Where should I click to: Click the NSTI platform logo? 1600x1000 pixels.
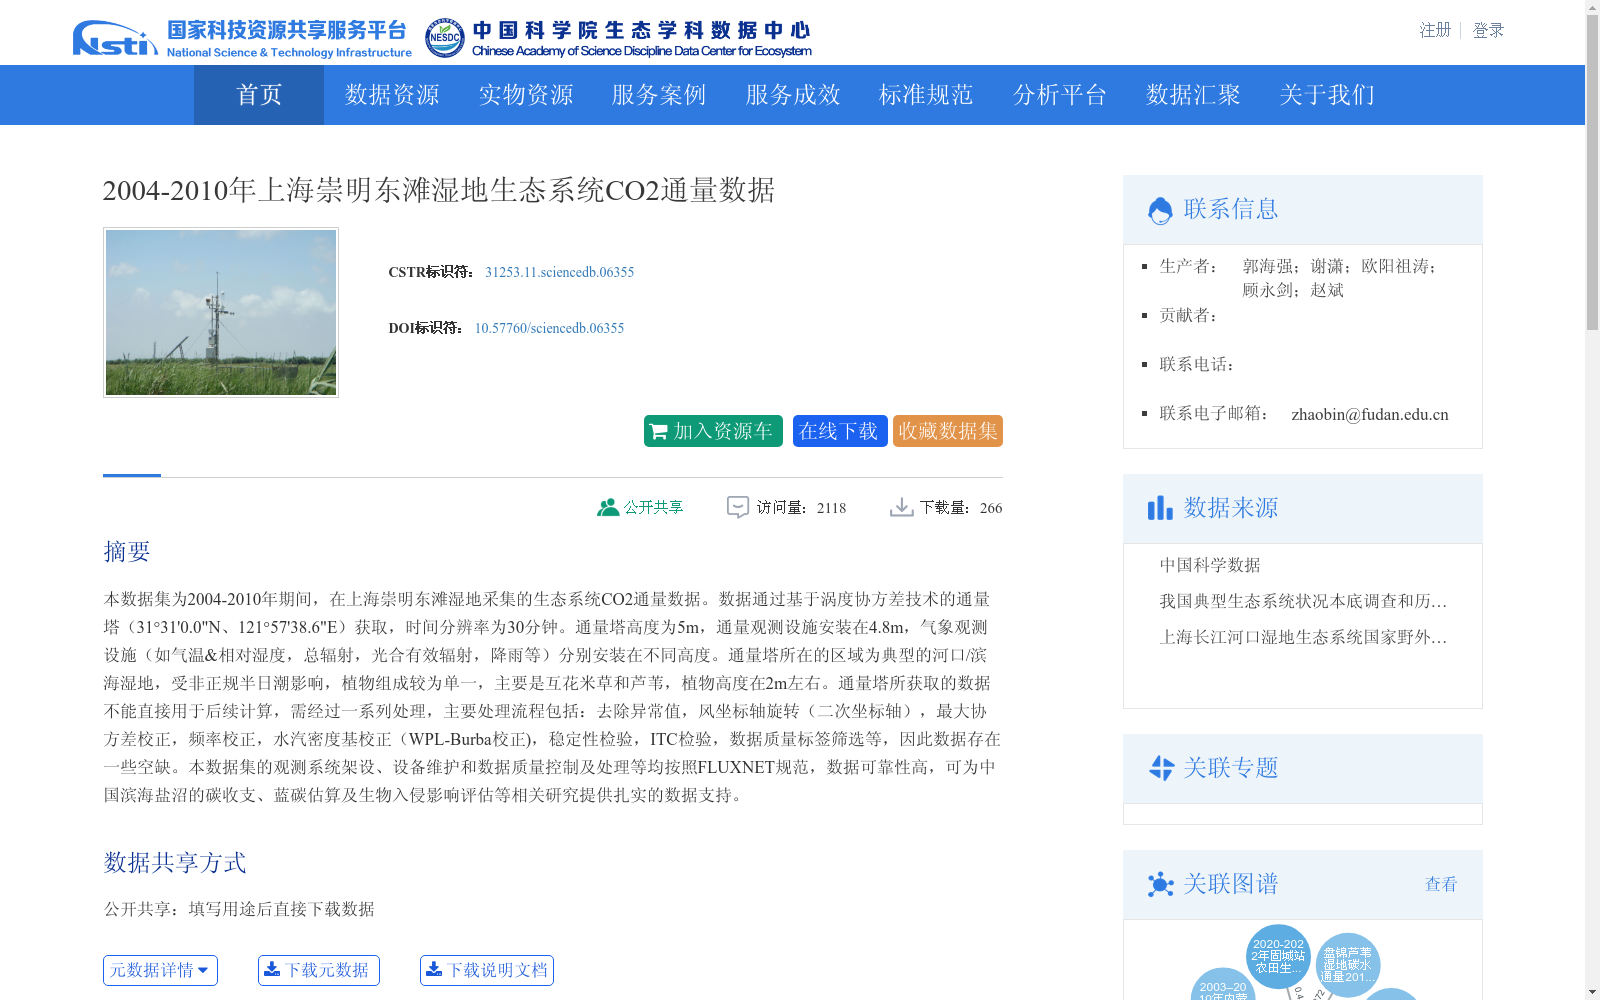pyautogui.click(x=242, y=38)
